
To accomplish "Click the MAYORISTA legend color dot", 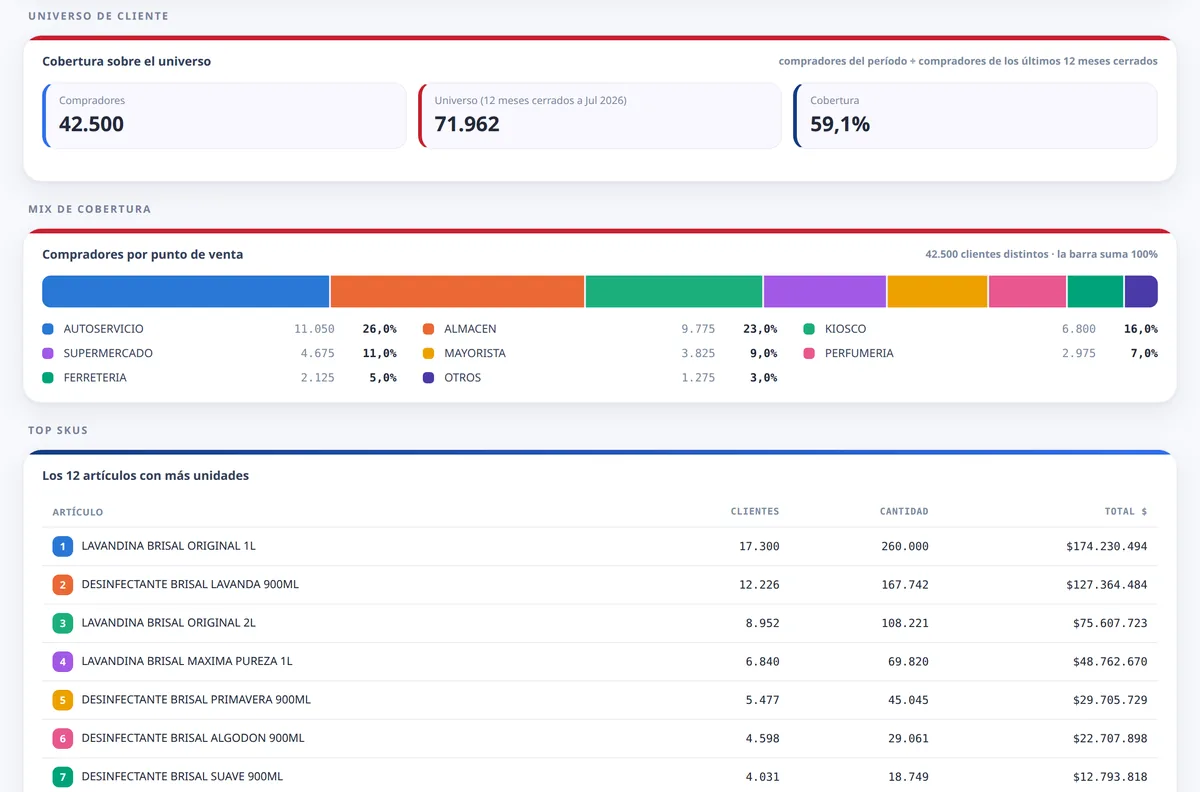I will [x=428, y=353].
